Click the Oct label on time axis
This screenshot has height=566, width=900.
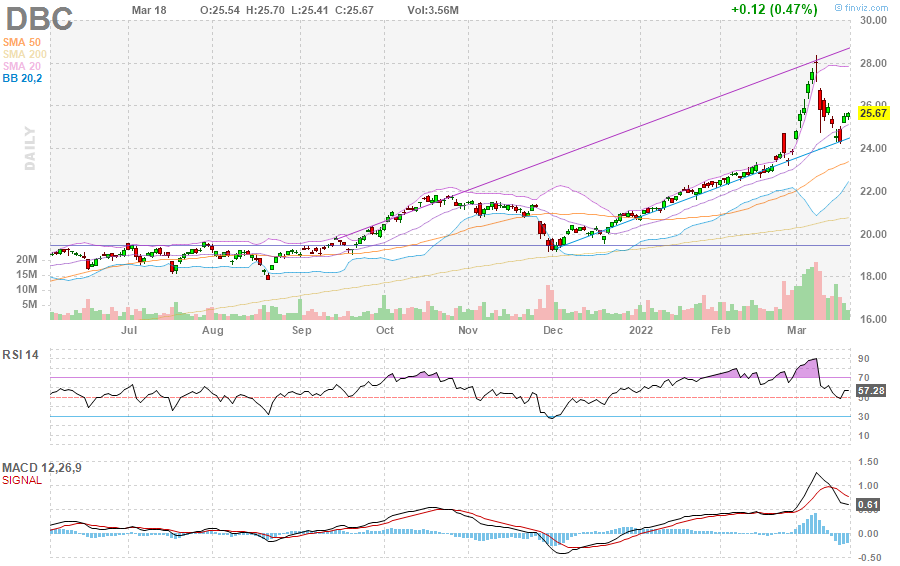(385, 330)
